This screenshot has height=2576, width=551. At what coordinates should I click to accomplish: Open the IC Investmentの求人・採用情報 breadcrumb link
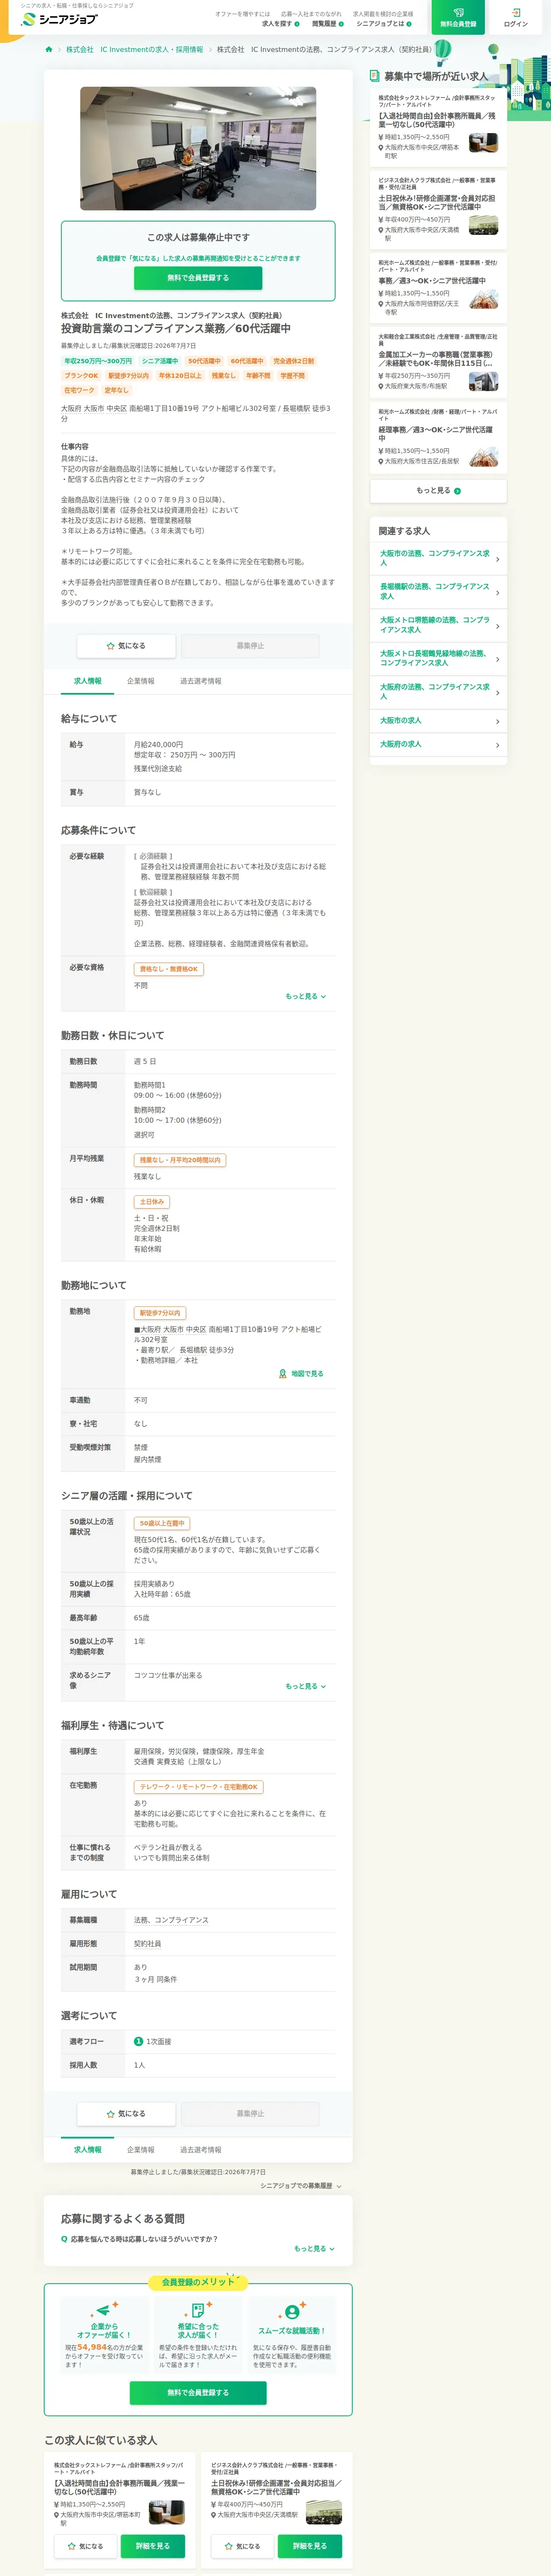[x=134, y=49]
